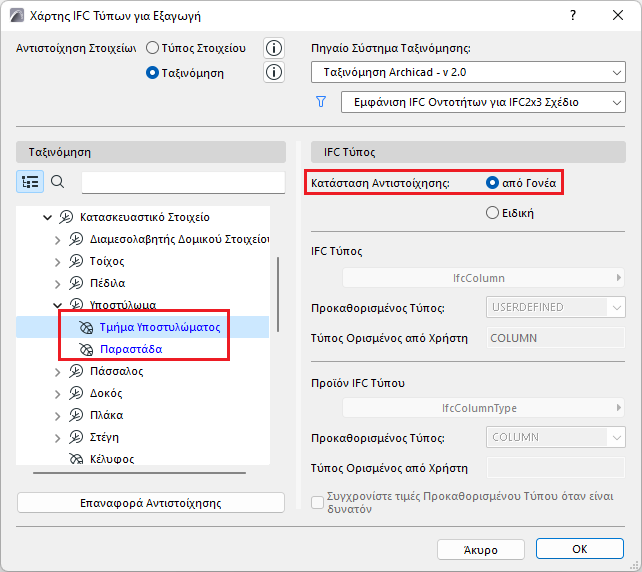The width and height of the screenshot is (642, 572).
Task: Click the Ταξινόμηση panel header
Action: pos(151,152)
